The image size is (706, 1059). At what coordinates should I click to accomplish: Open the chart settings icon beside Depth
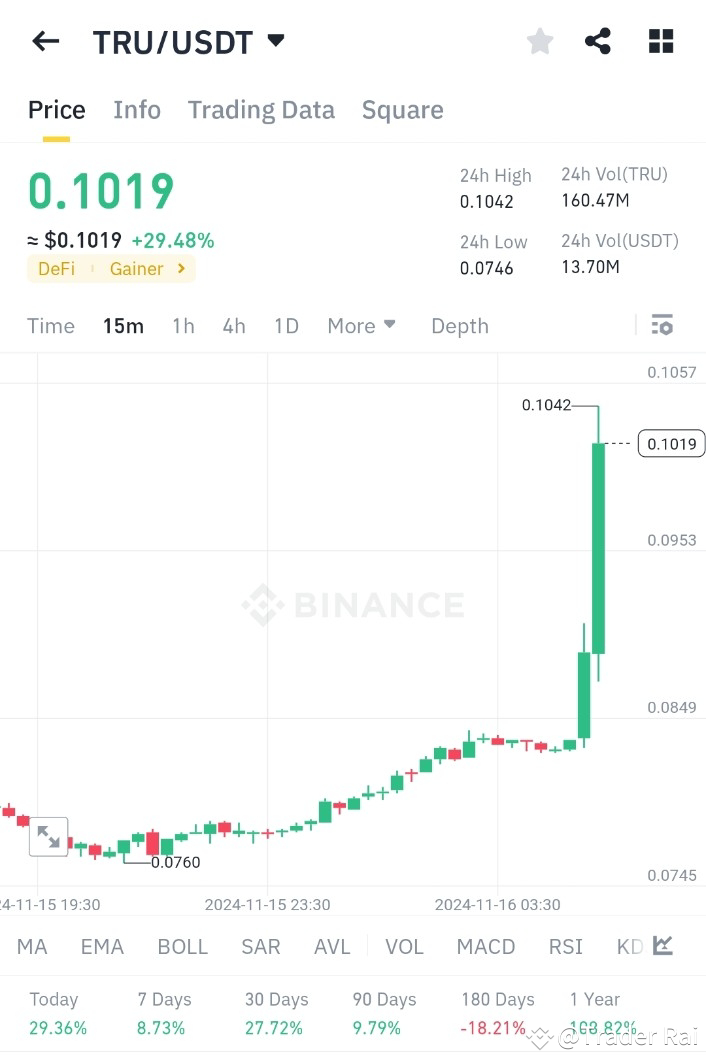pyautogui.click(x=661, y=325)
